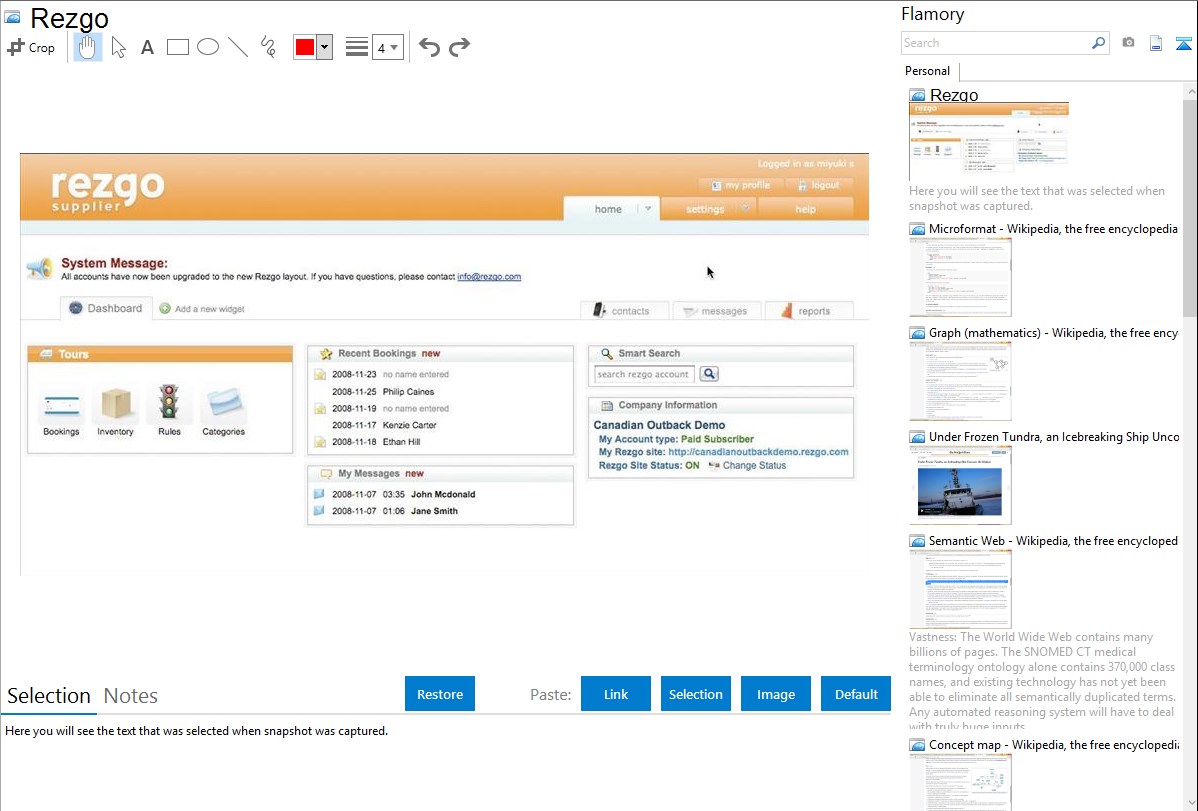Click the Philip Caines booking row
The width and height of the screenshot is (1198, 811).
pos(383,391)
